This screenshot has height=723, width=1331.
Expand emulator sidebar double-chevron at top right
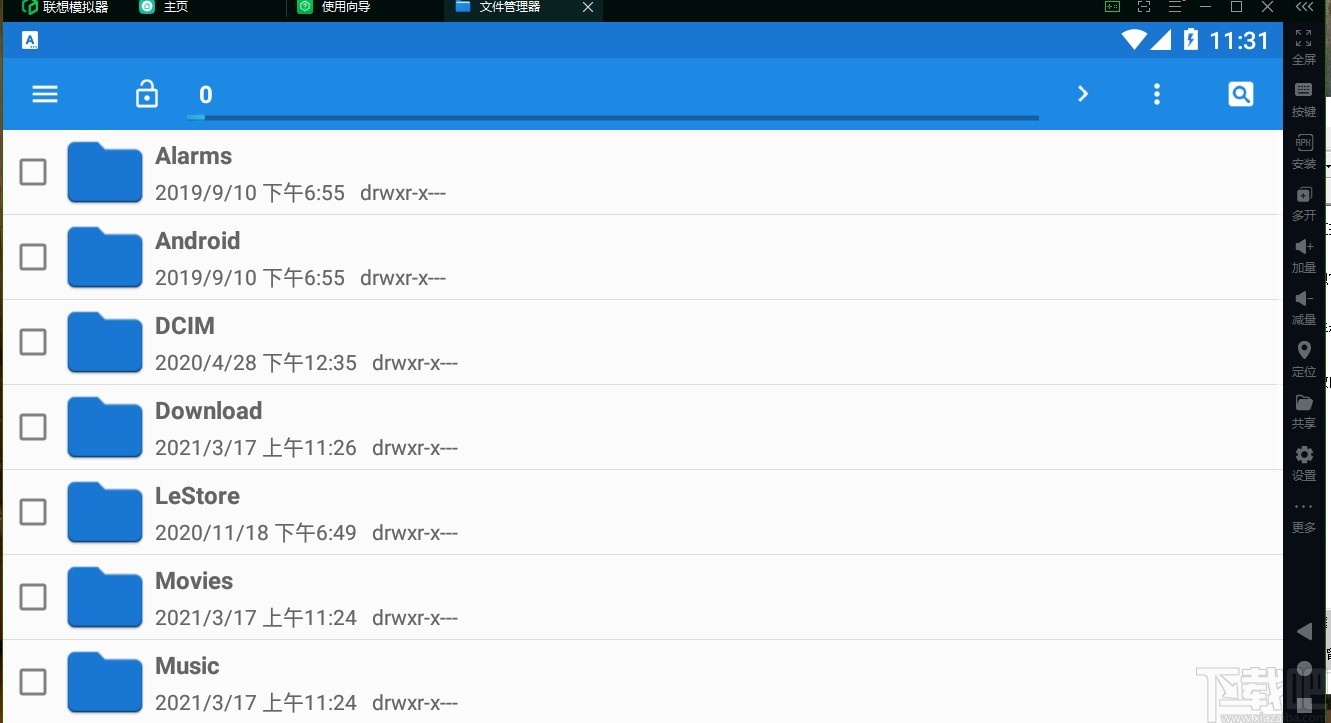tap(1304, 7)
